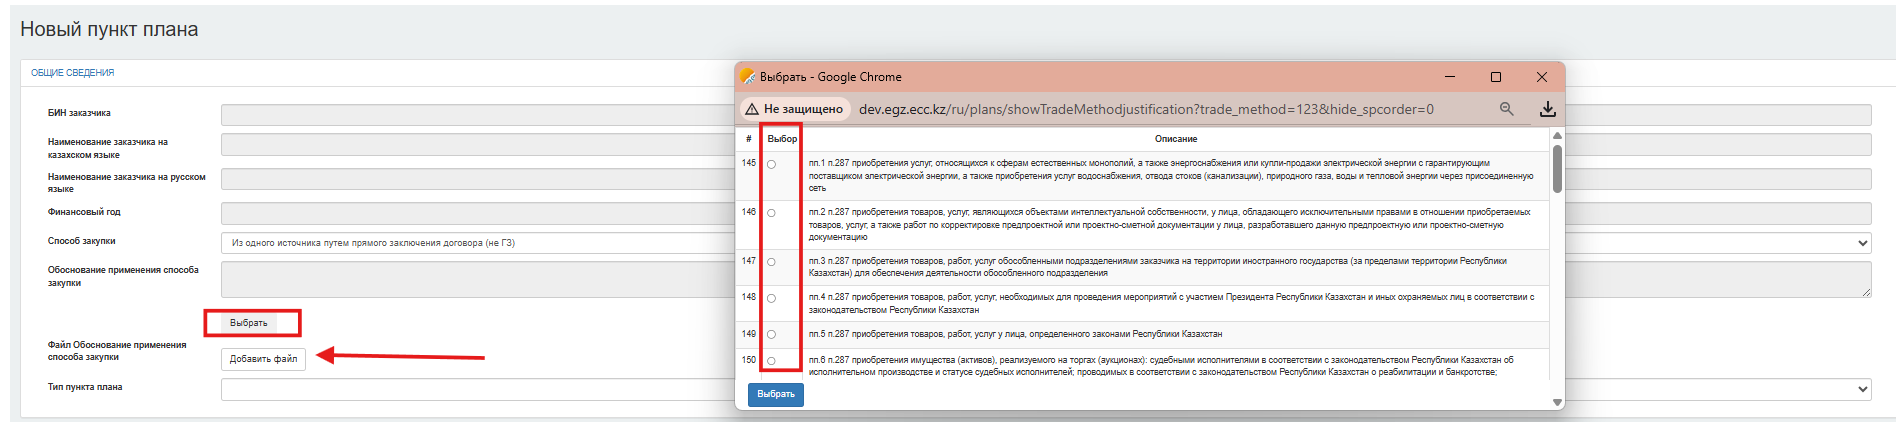Screen dimensions: 1896x422
Task: Click the Chrome popup window title icon
Action: (x=747, y=77)
